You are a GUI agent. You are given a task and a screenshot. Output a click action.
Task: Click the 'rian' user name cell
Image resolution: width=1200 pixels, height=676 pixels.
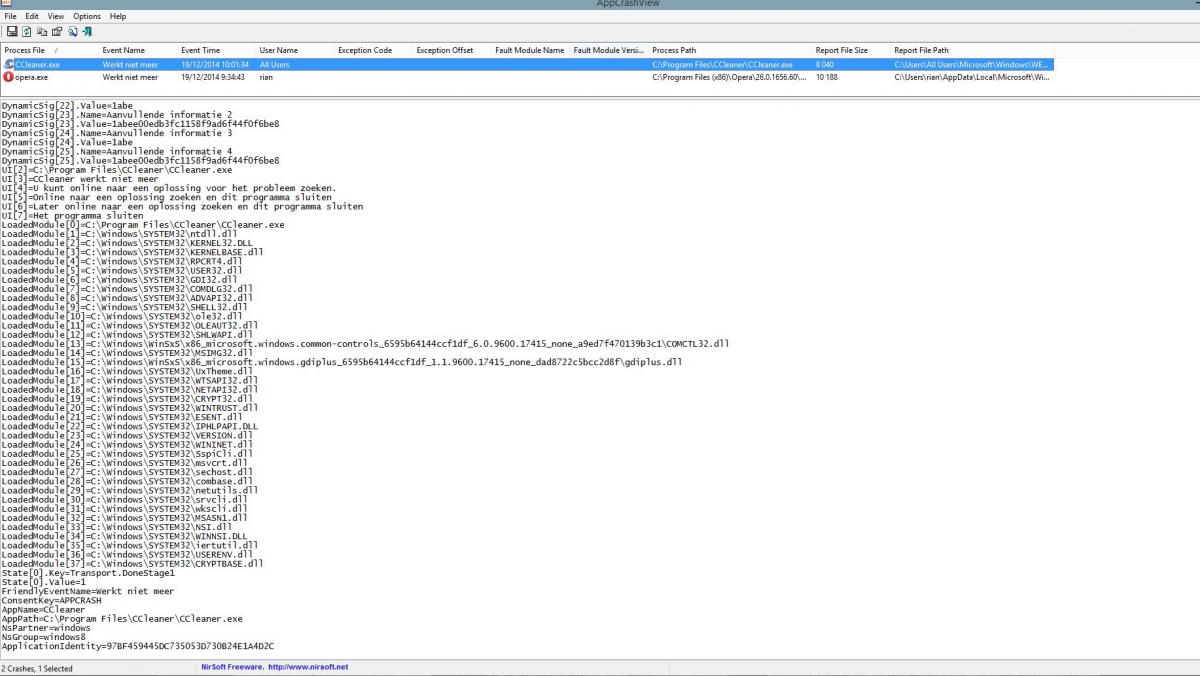tap(267, 76)
